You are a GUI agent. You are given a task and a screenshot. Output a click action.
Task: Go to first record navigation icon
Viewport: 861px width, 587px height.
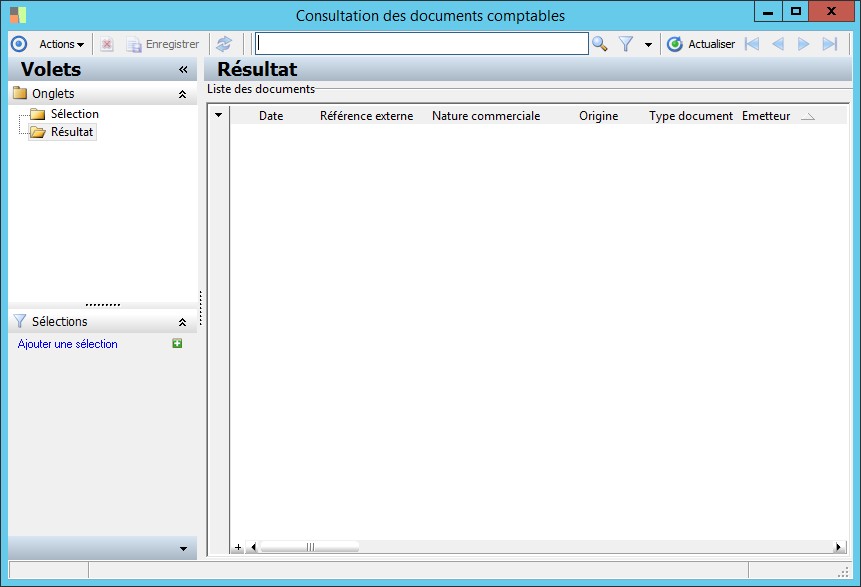(752, 44)
